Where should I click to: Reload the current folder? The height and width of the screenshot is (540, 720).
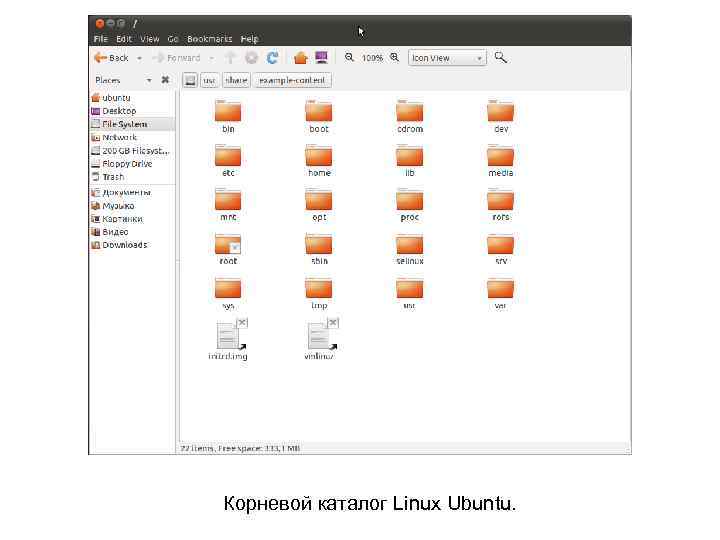point(272,57)
